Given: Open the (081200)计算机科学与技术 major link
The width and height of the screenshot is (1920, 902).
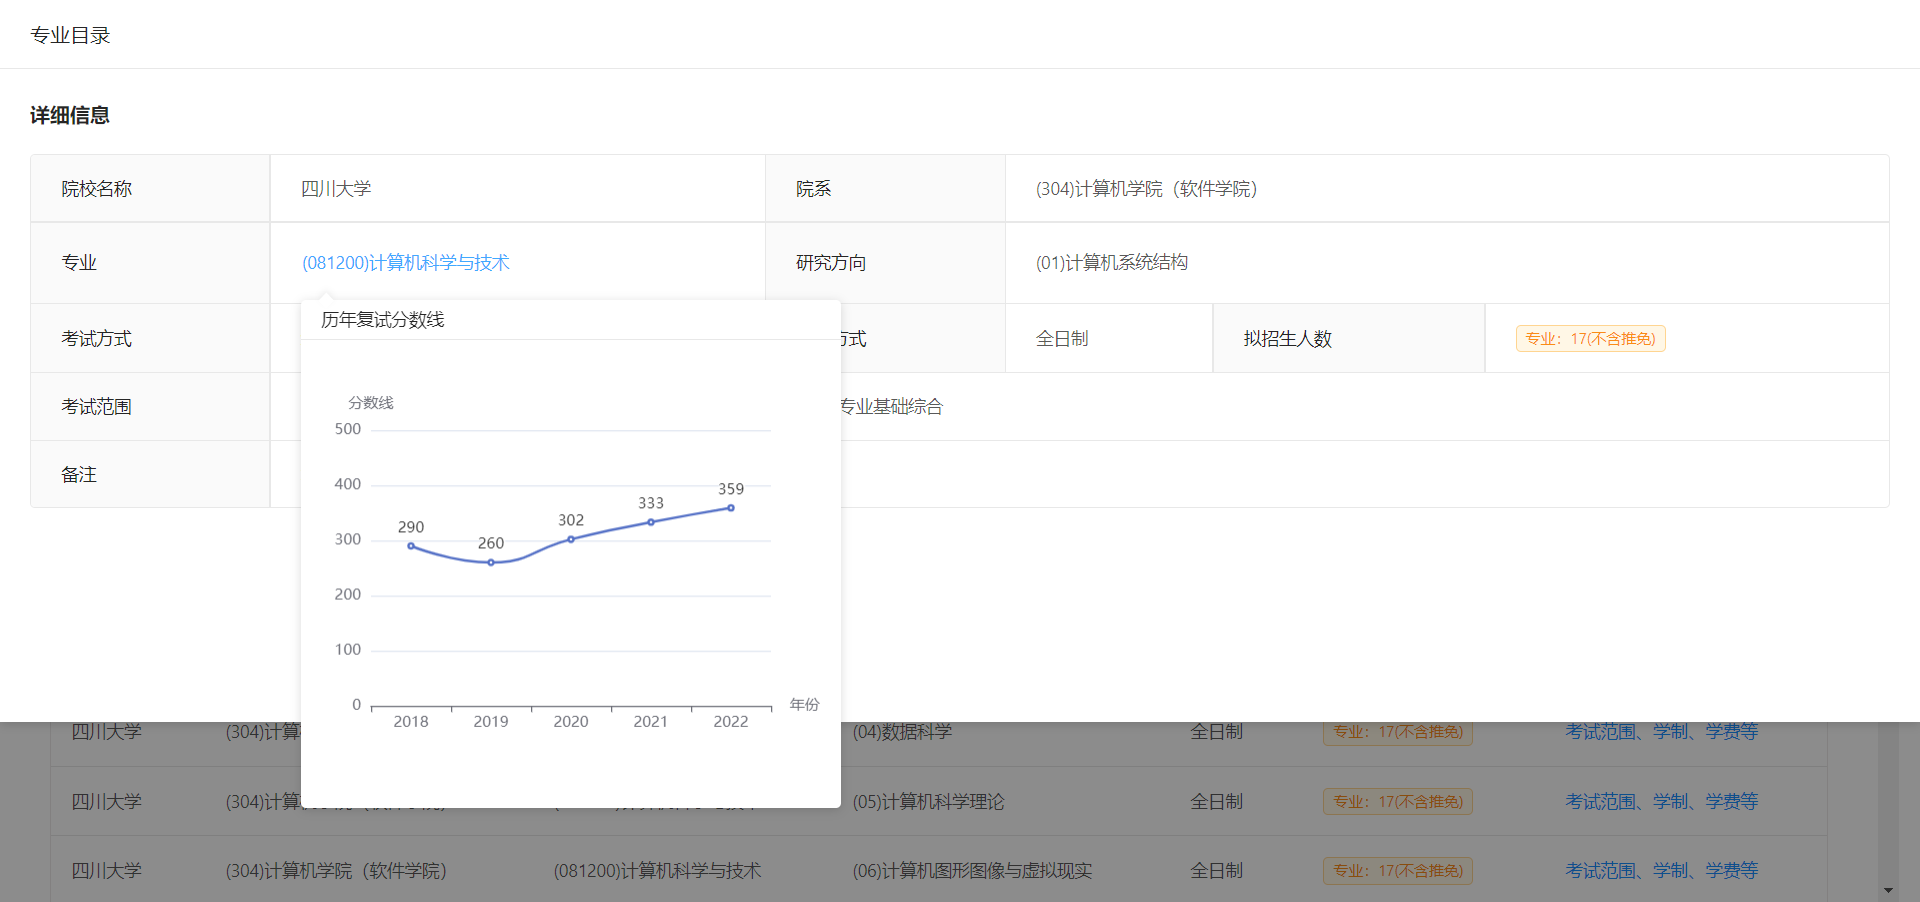Looking at the screenshot, I should tap(406, 263).
